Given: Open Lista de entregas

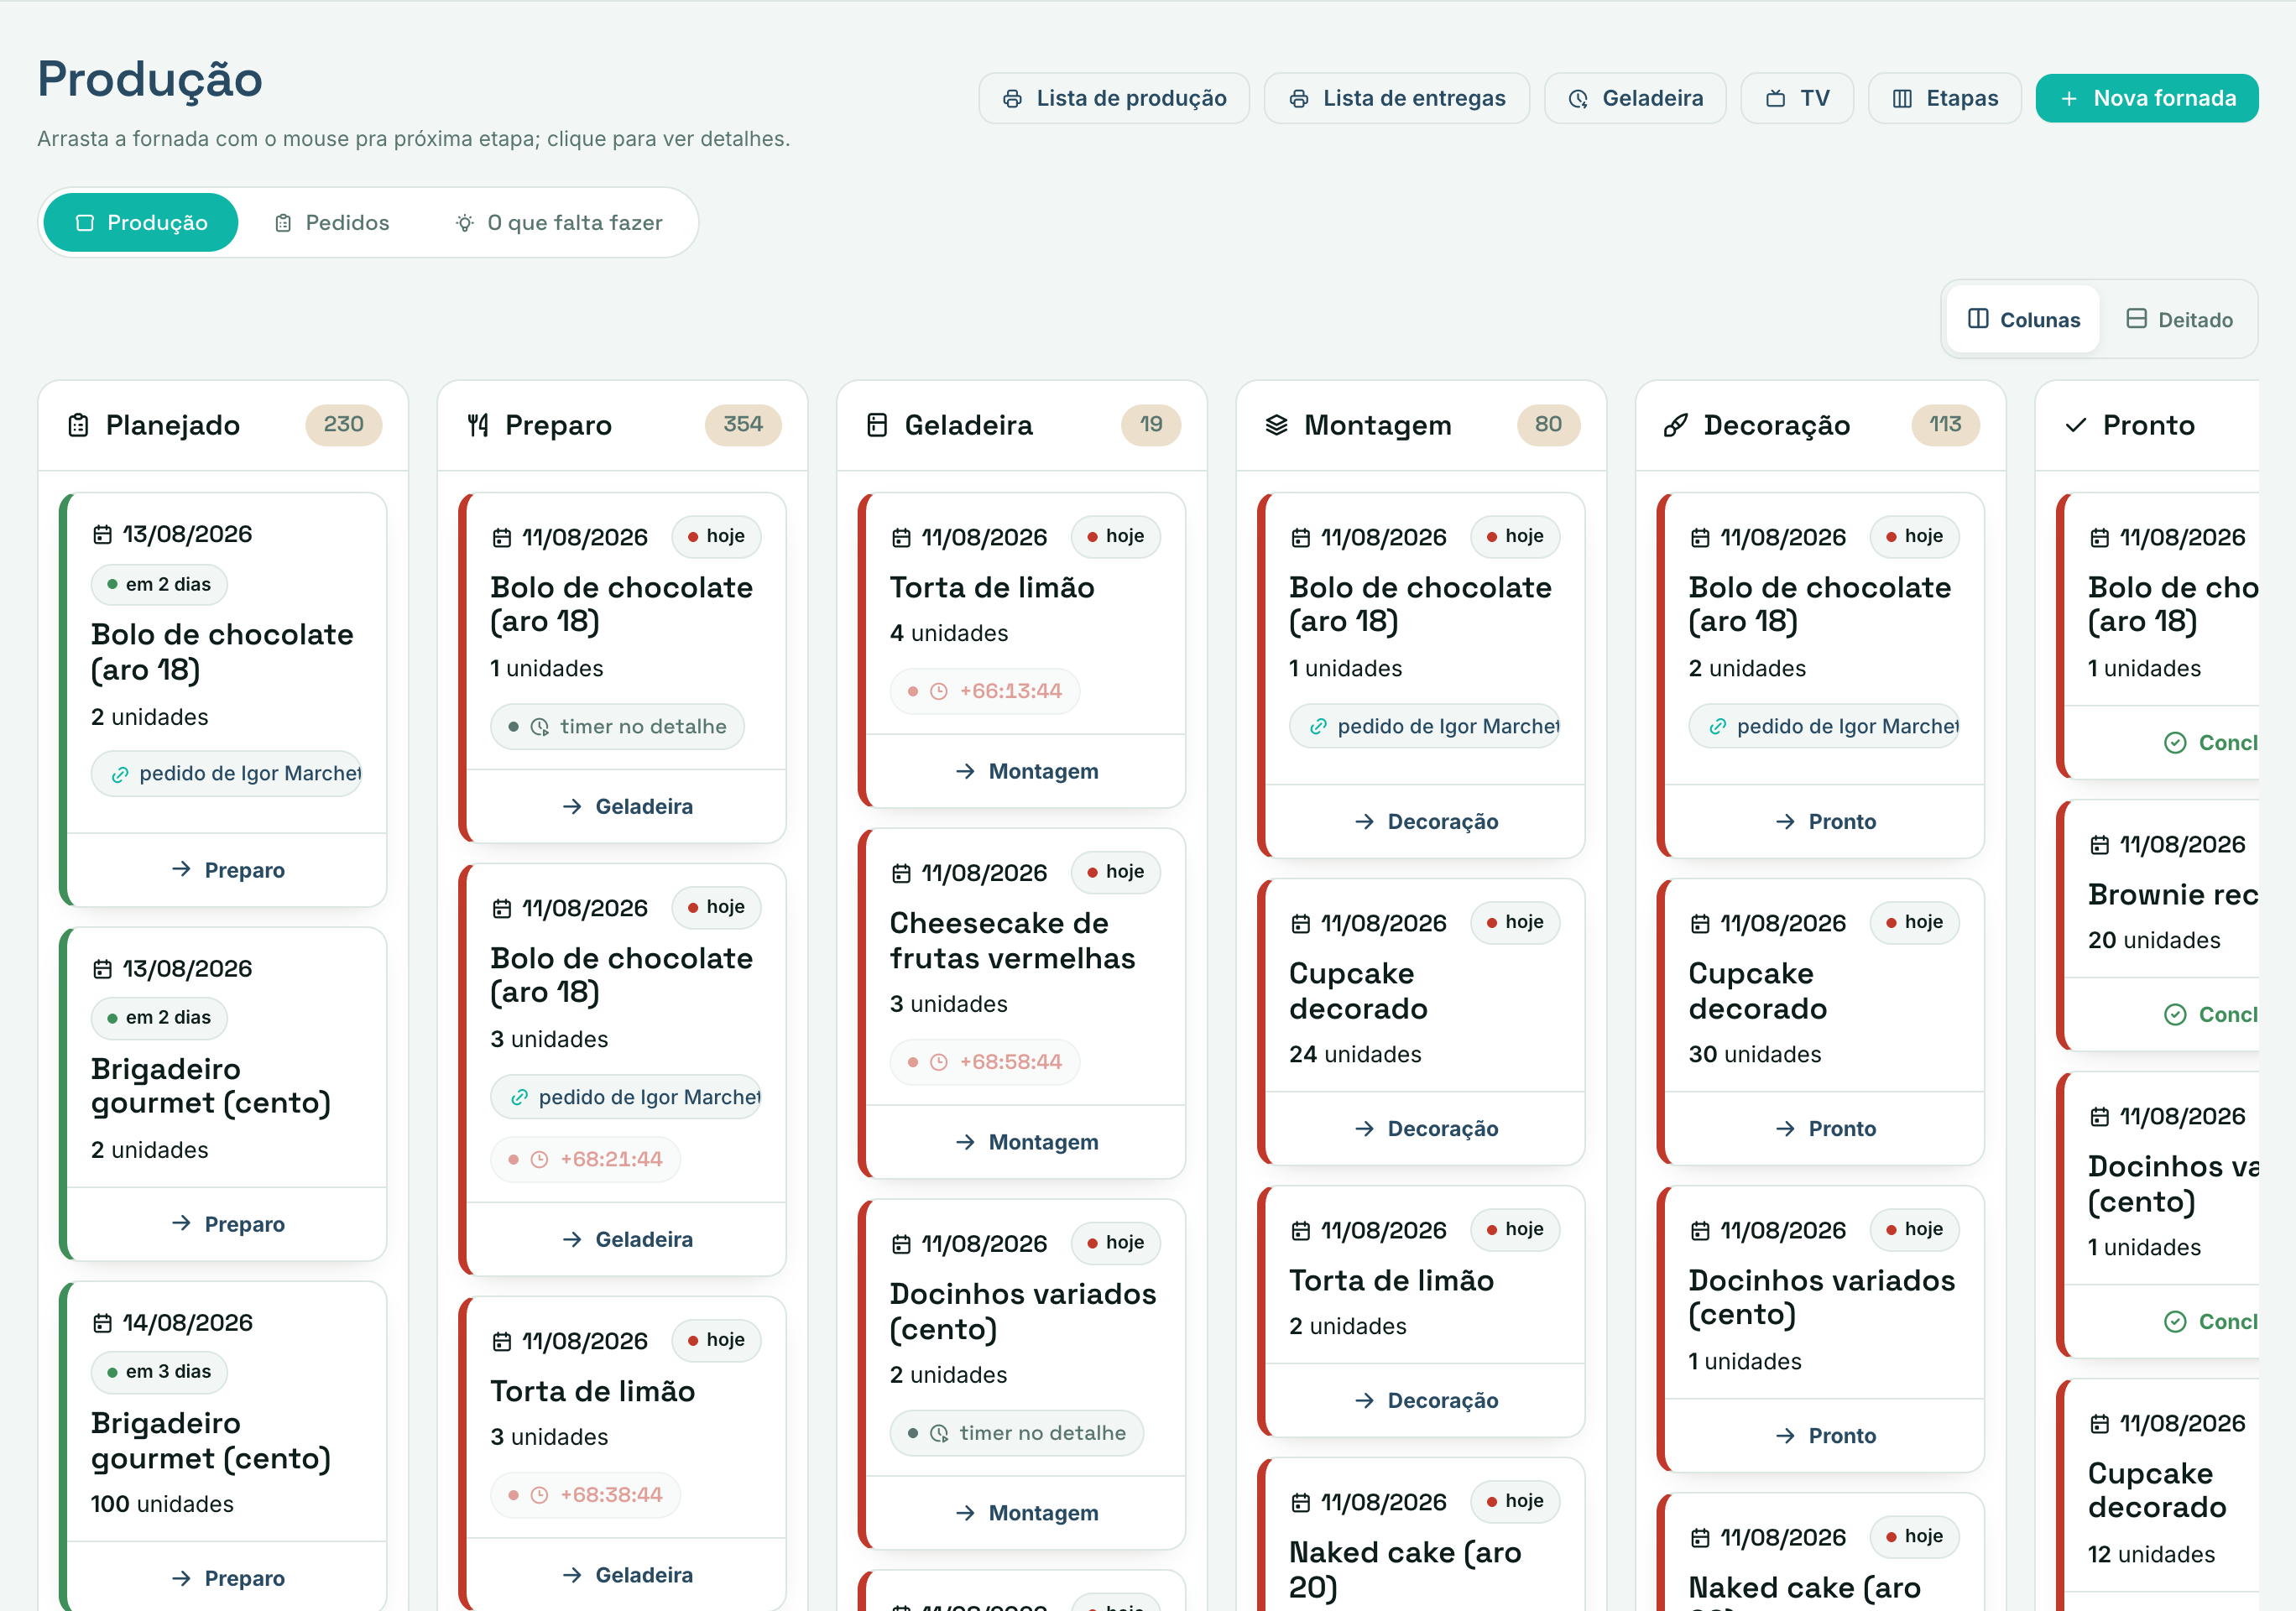Looking at the screenshot, I should [x=1397, y=99].
